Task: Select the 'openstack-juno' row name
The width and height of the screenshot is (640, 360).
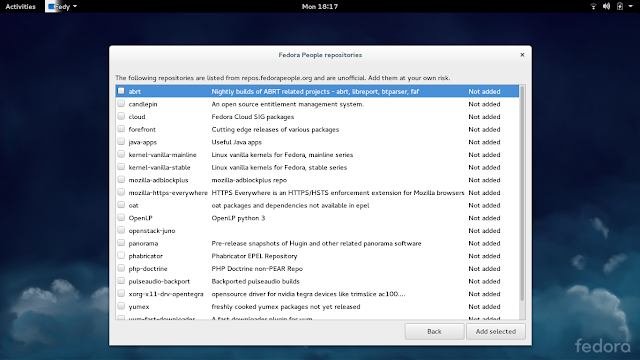Action: pos(152,231)
